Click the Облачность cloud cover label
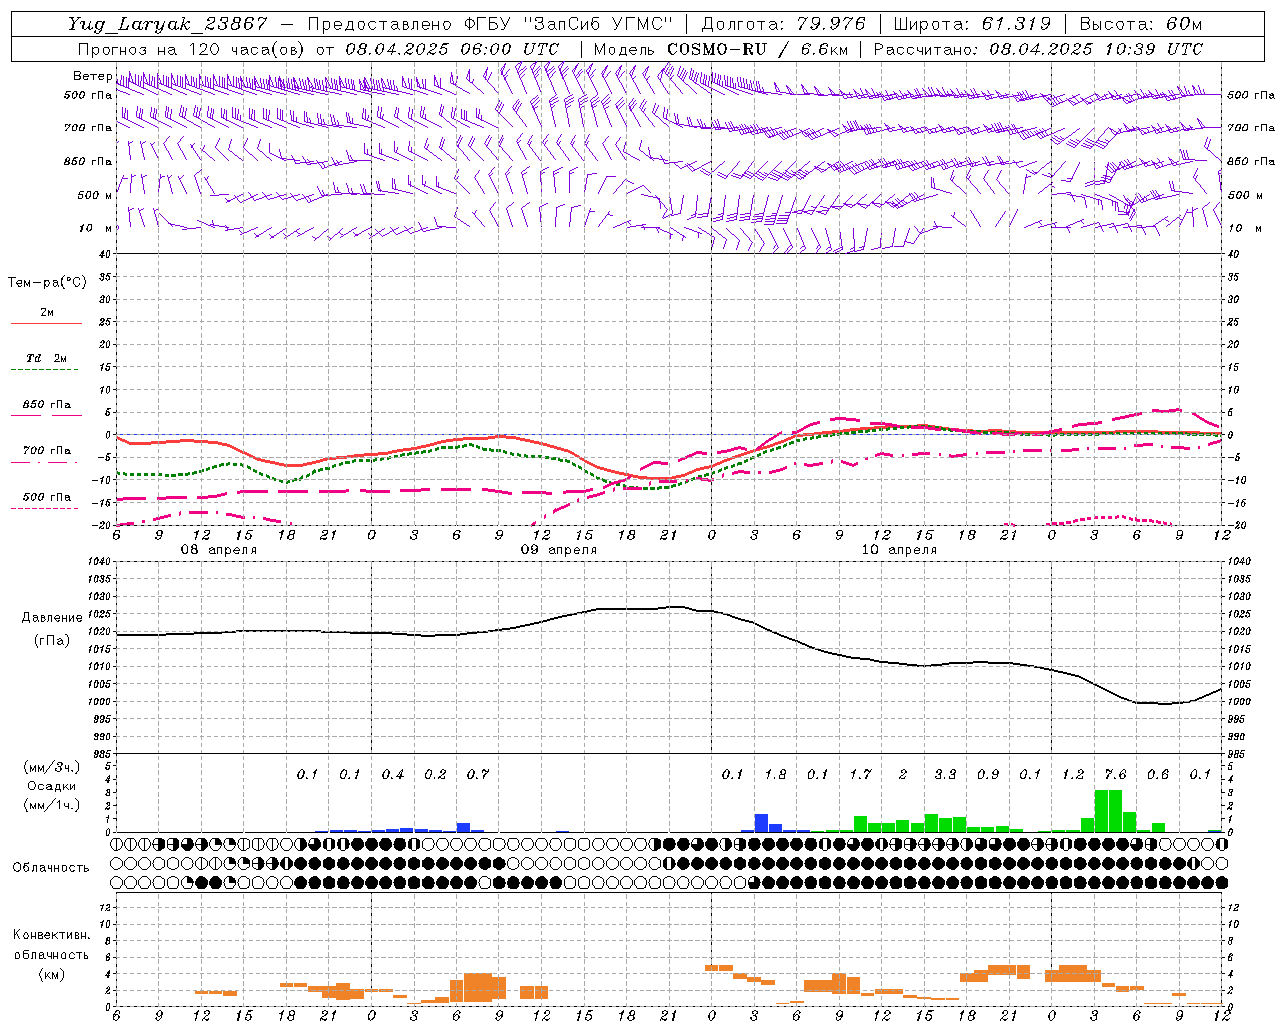The width and height of the screenshot is (1280, 1024). (51, 868)
